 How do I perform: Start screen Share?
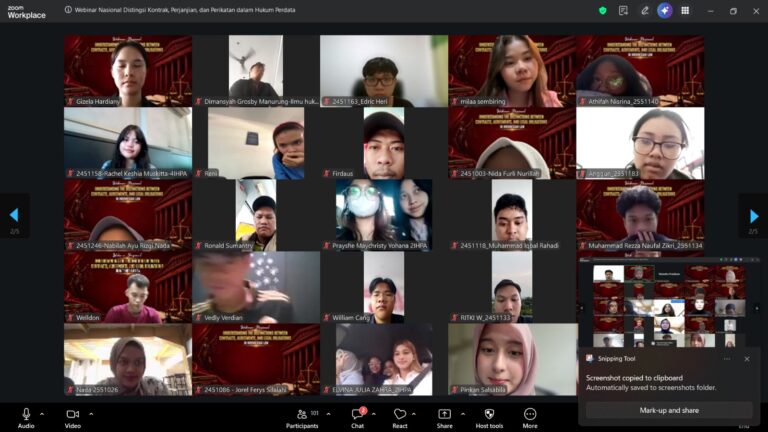click(444, 418)
